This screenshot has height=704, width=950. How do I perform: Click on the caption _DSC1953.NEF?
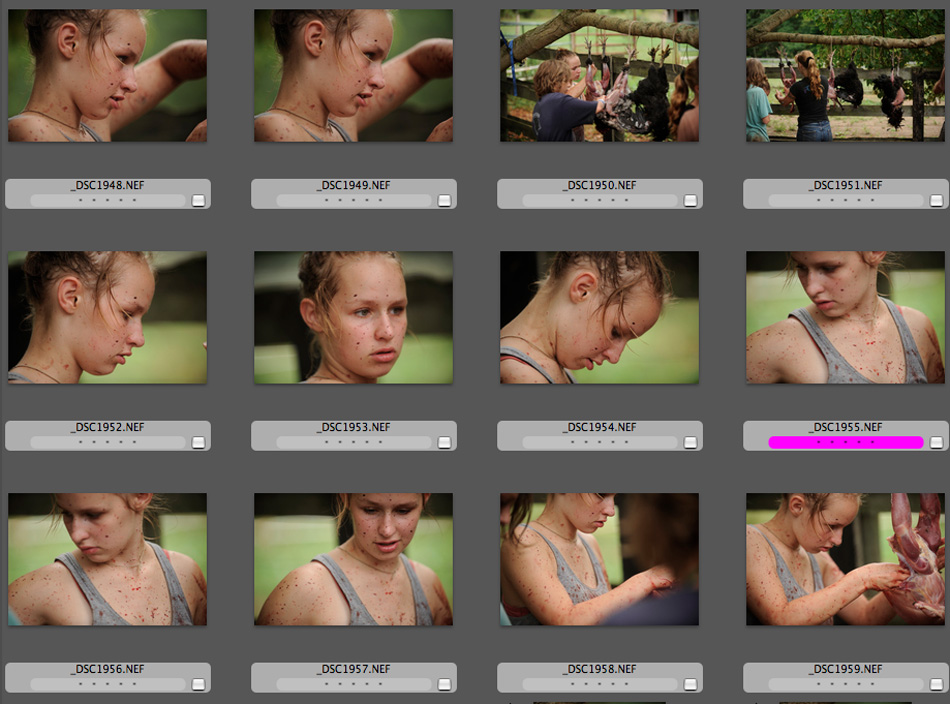pyautogui.click(x=354, y=427)
